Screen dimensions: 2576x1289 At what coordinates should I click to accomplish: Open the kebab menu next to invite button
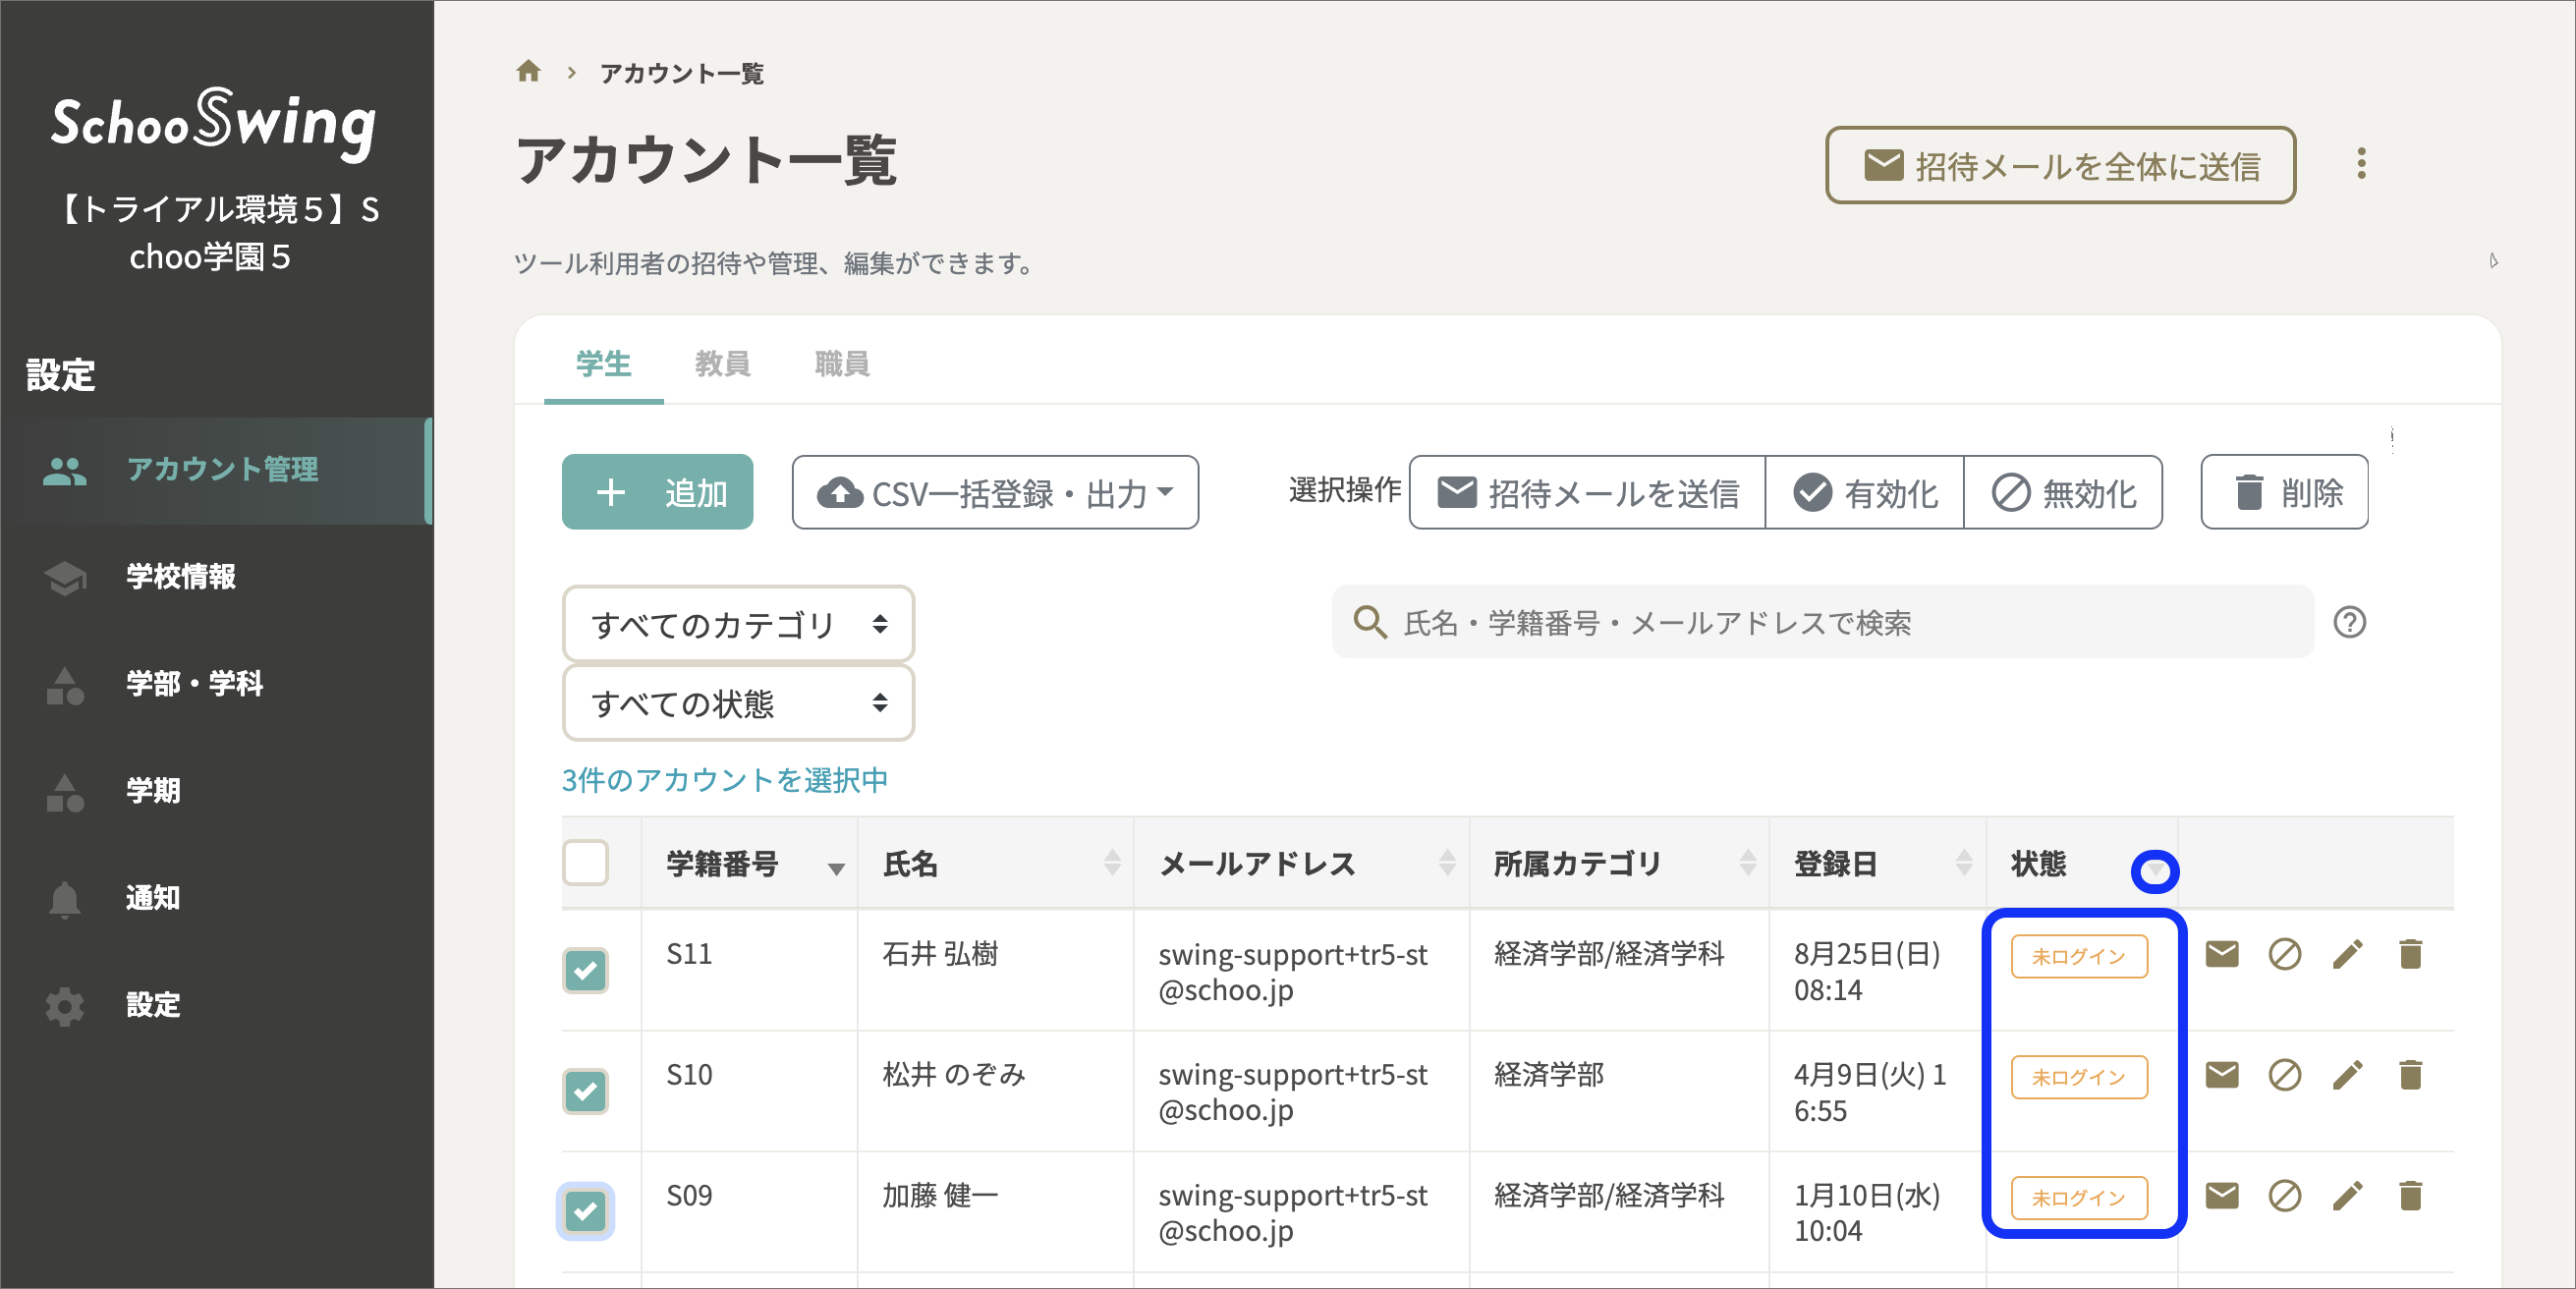tap(2362, 164)
